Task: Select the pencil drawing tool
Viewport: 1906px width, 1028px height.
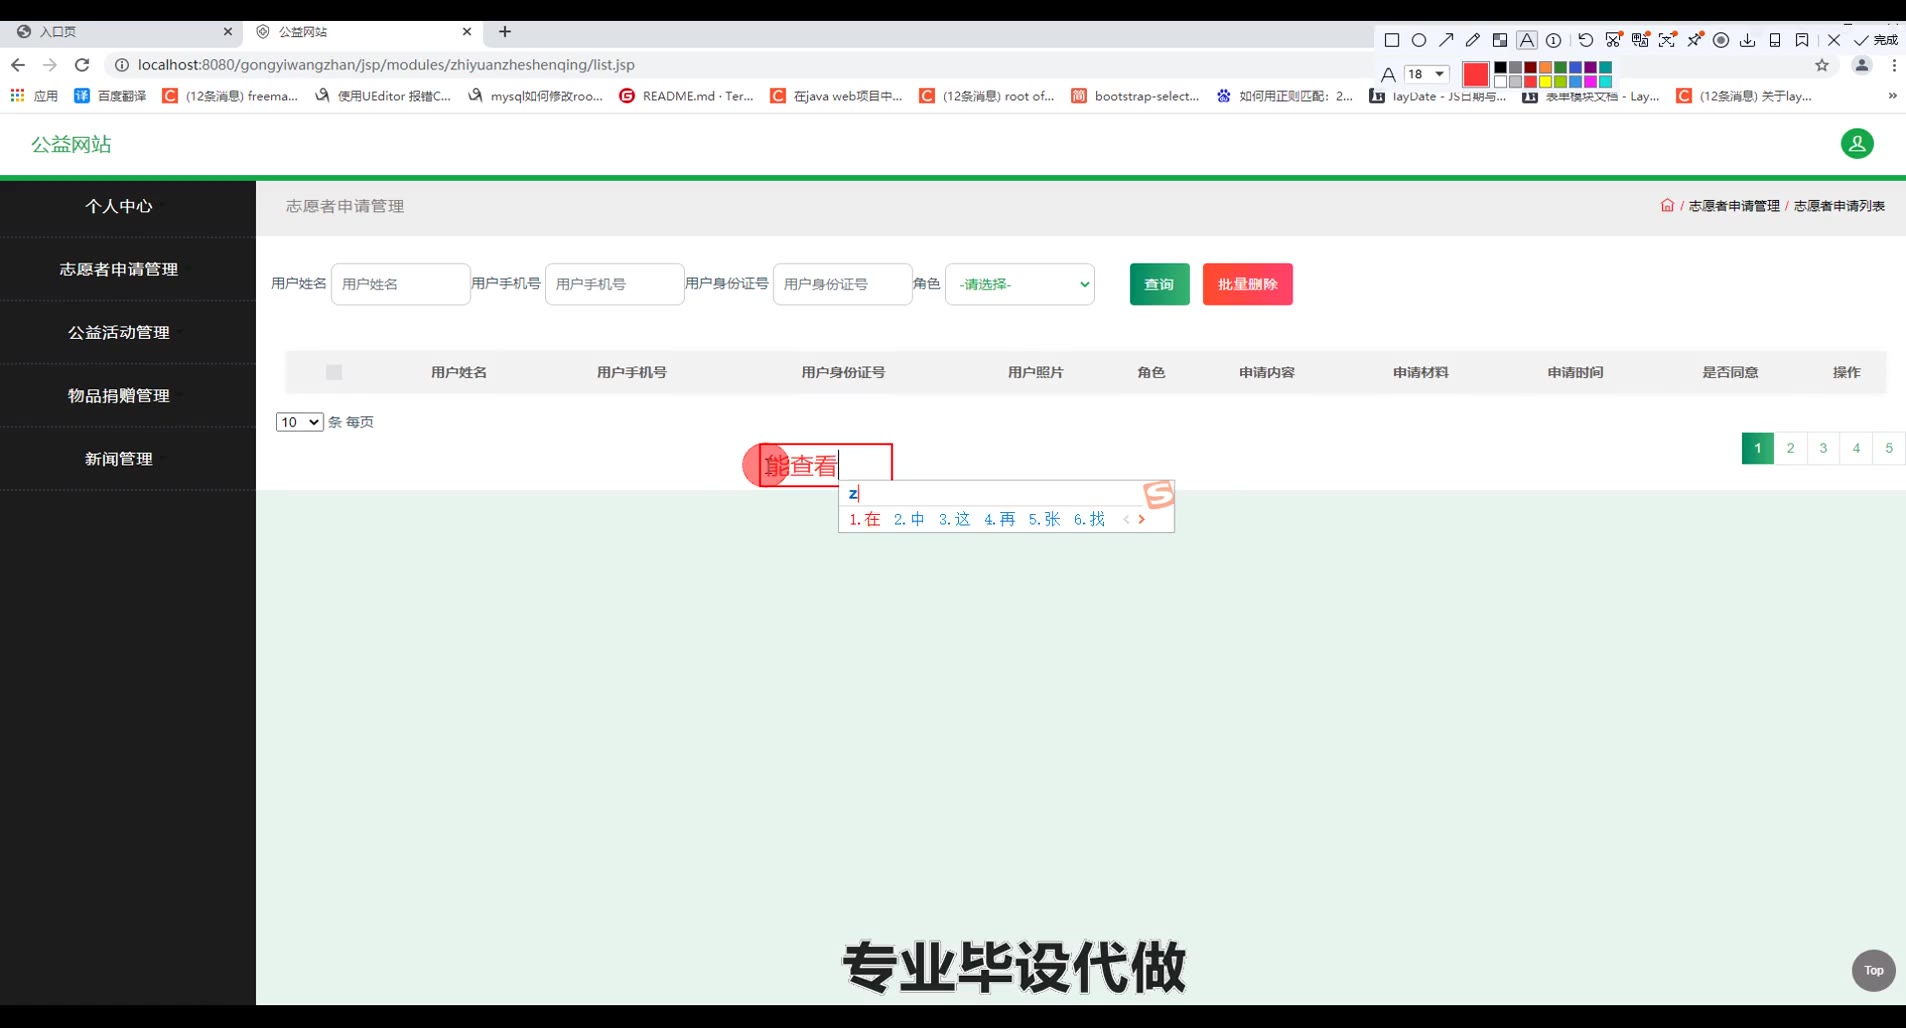Action: click(1472, 40)
